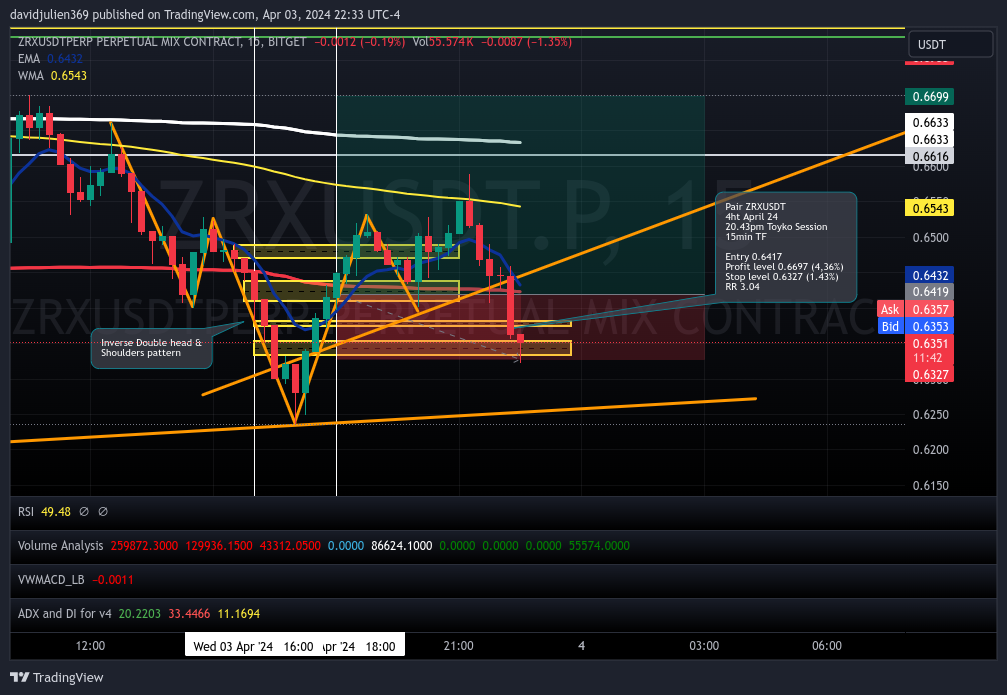Click the 03:00 time axis label

pyautogui.click(x=705, y=646)
